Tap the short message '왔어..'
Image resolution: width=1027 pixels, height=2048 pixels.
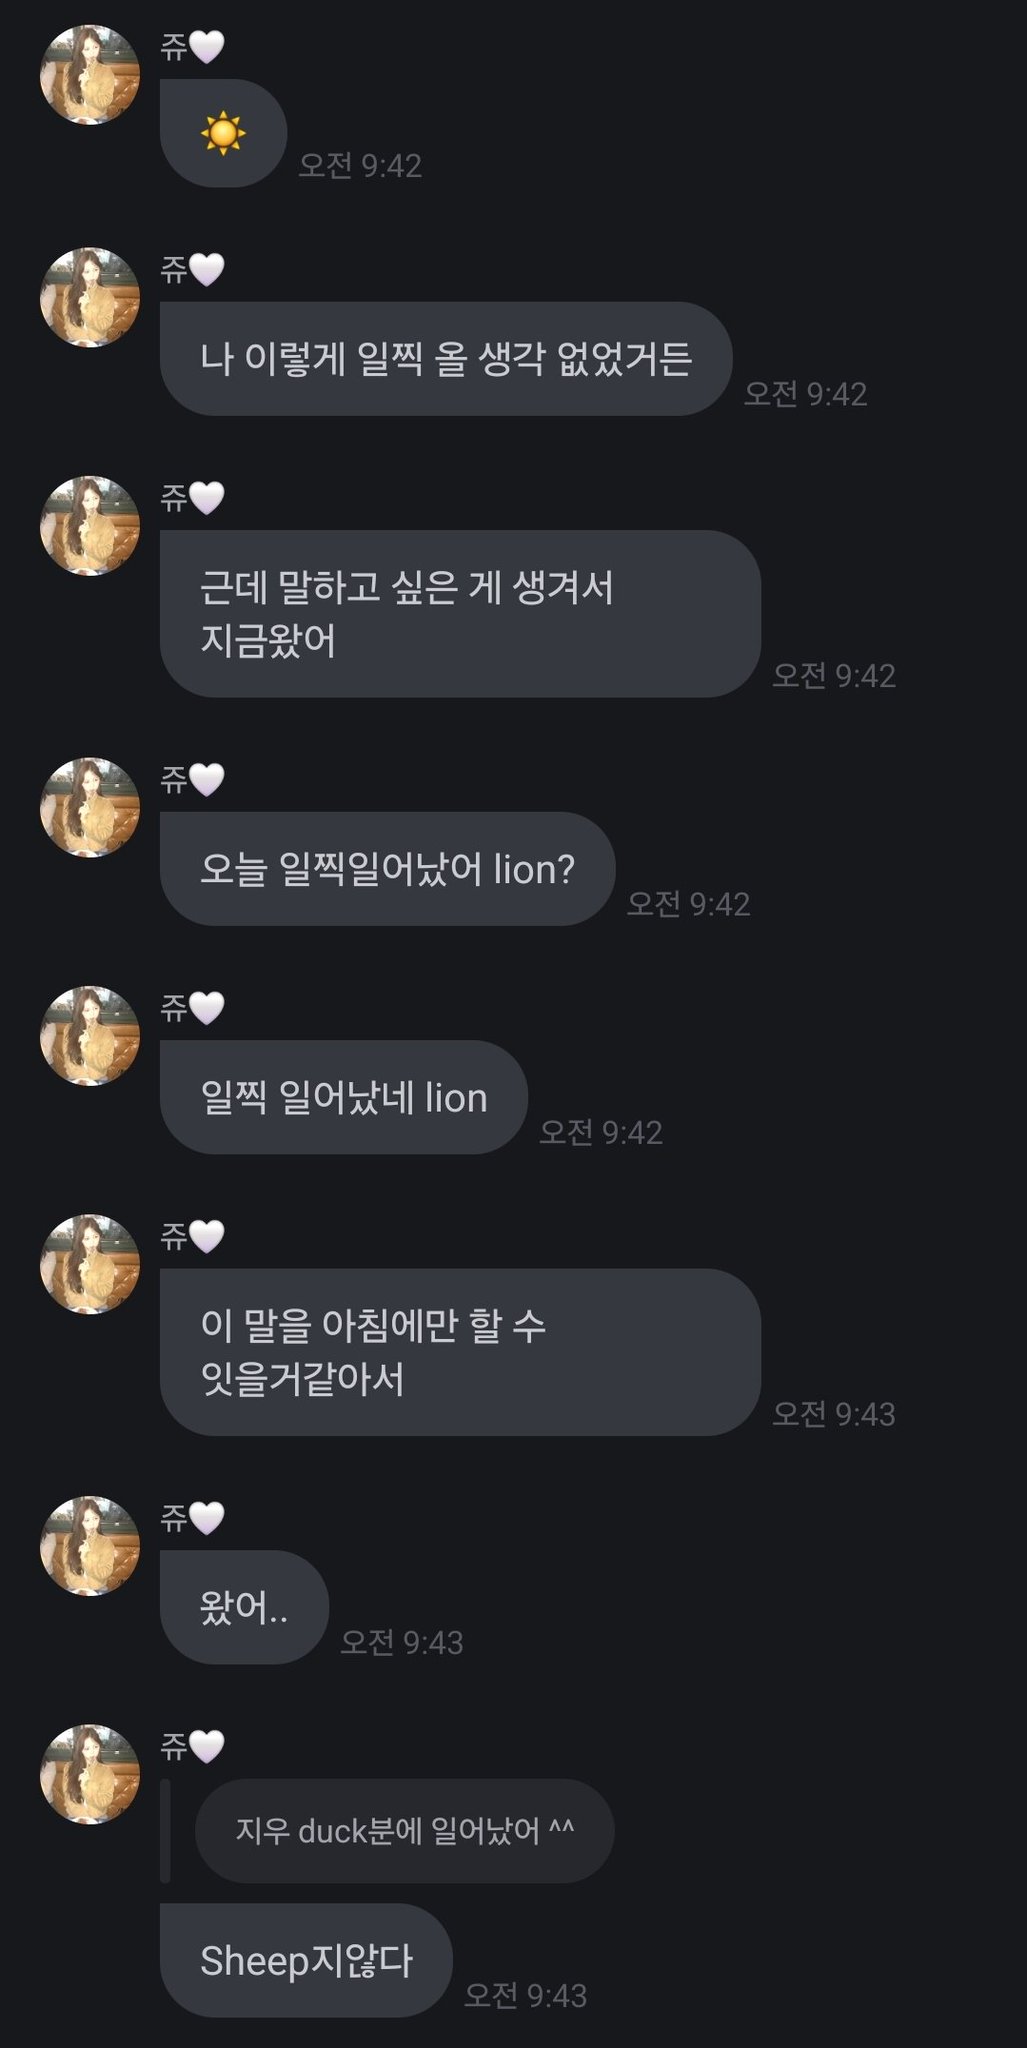tap(244, 1607)
